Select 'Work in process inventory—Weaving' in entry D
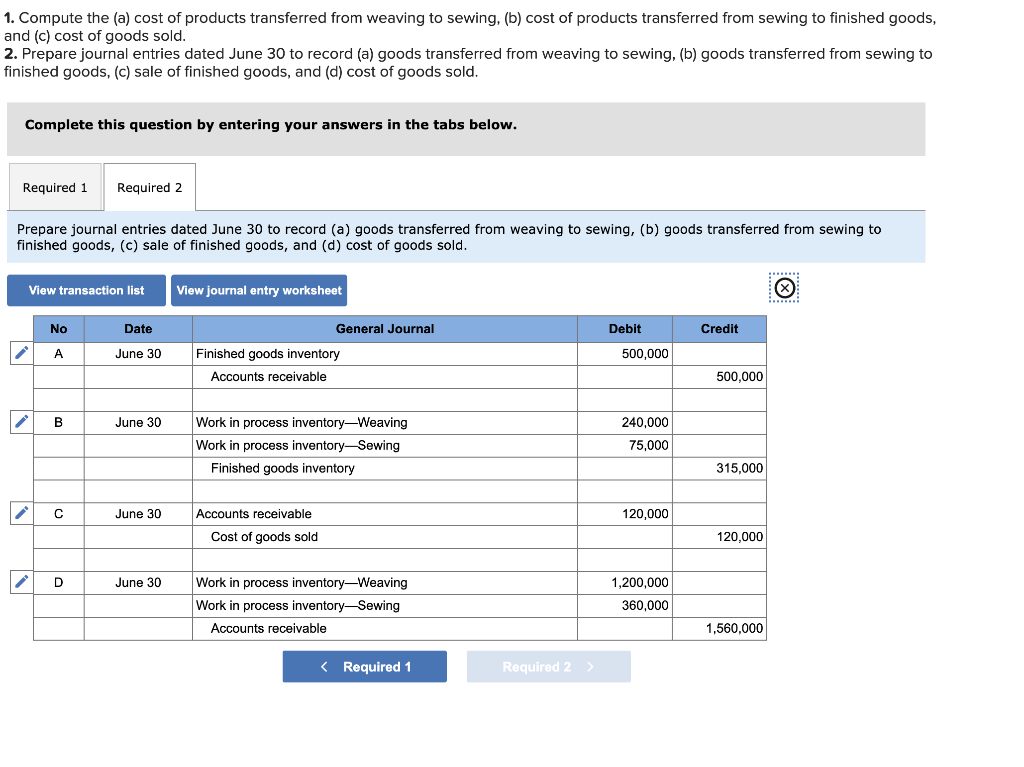 (385, 583)
